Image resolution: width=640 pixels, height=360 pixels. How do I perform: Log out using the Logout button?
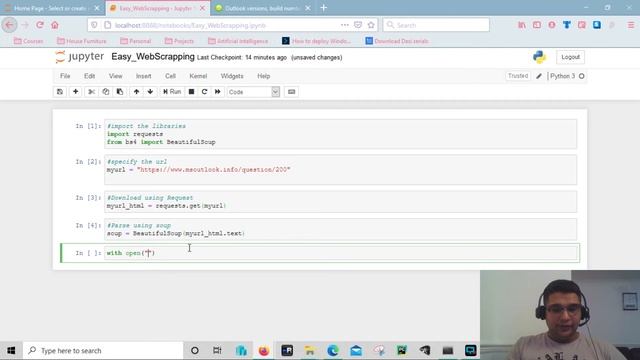pyautogui.click(x=570, y=57)
